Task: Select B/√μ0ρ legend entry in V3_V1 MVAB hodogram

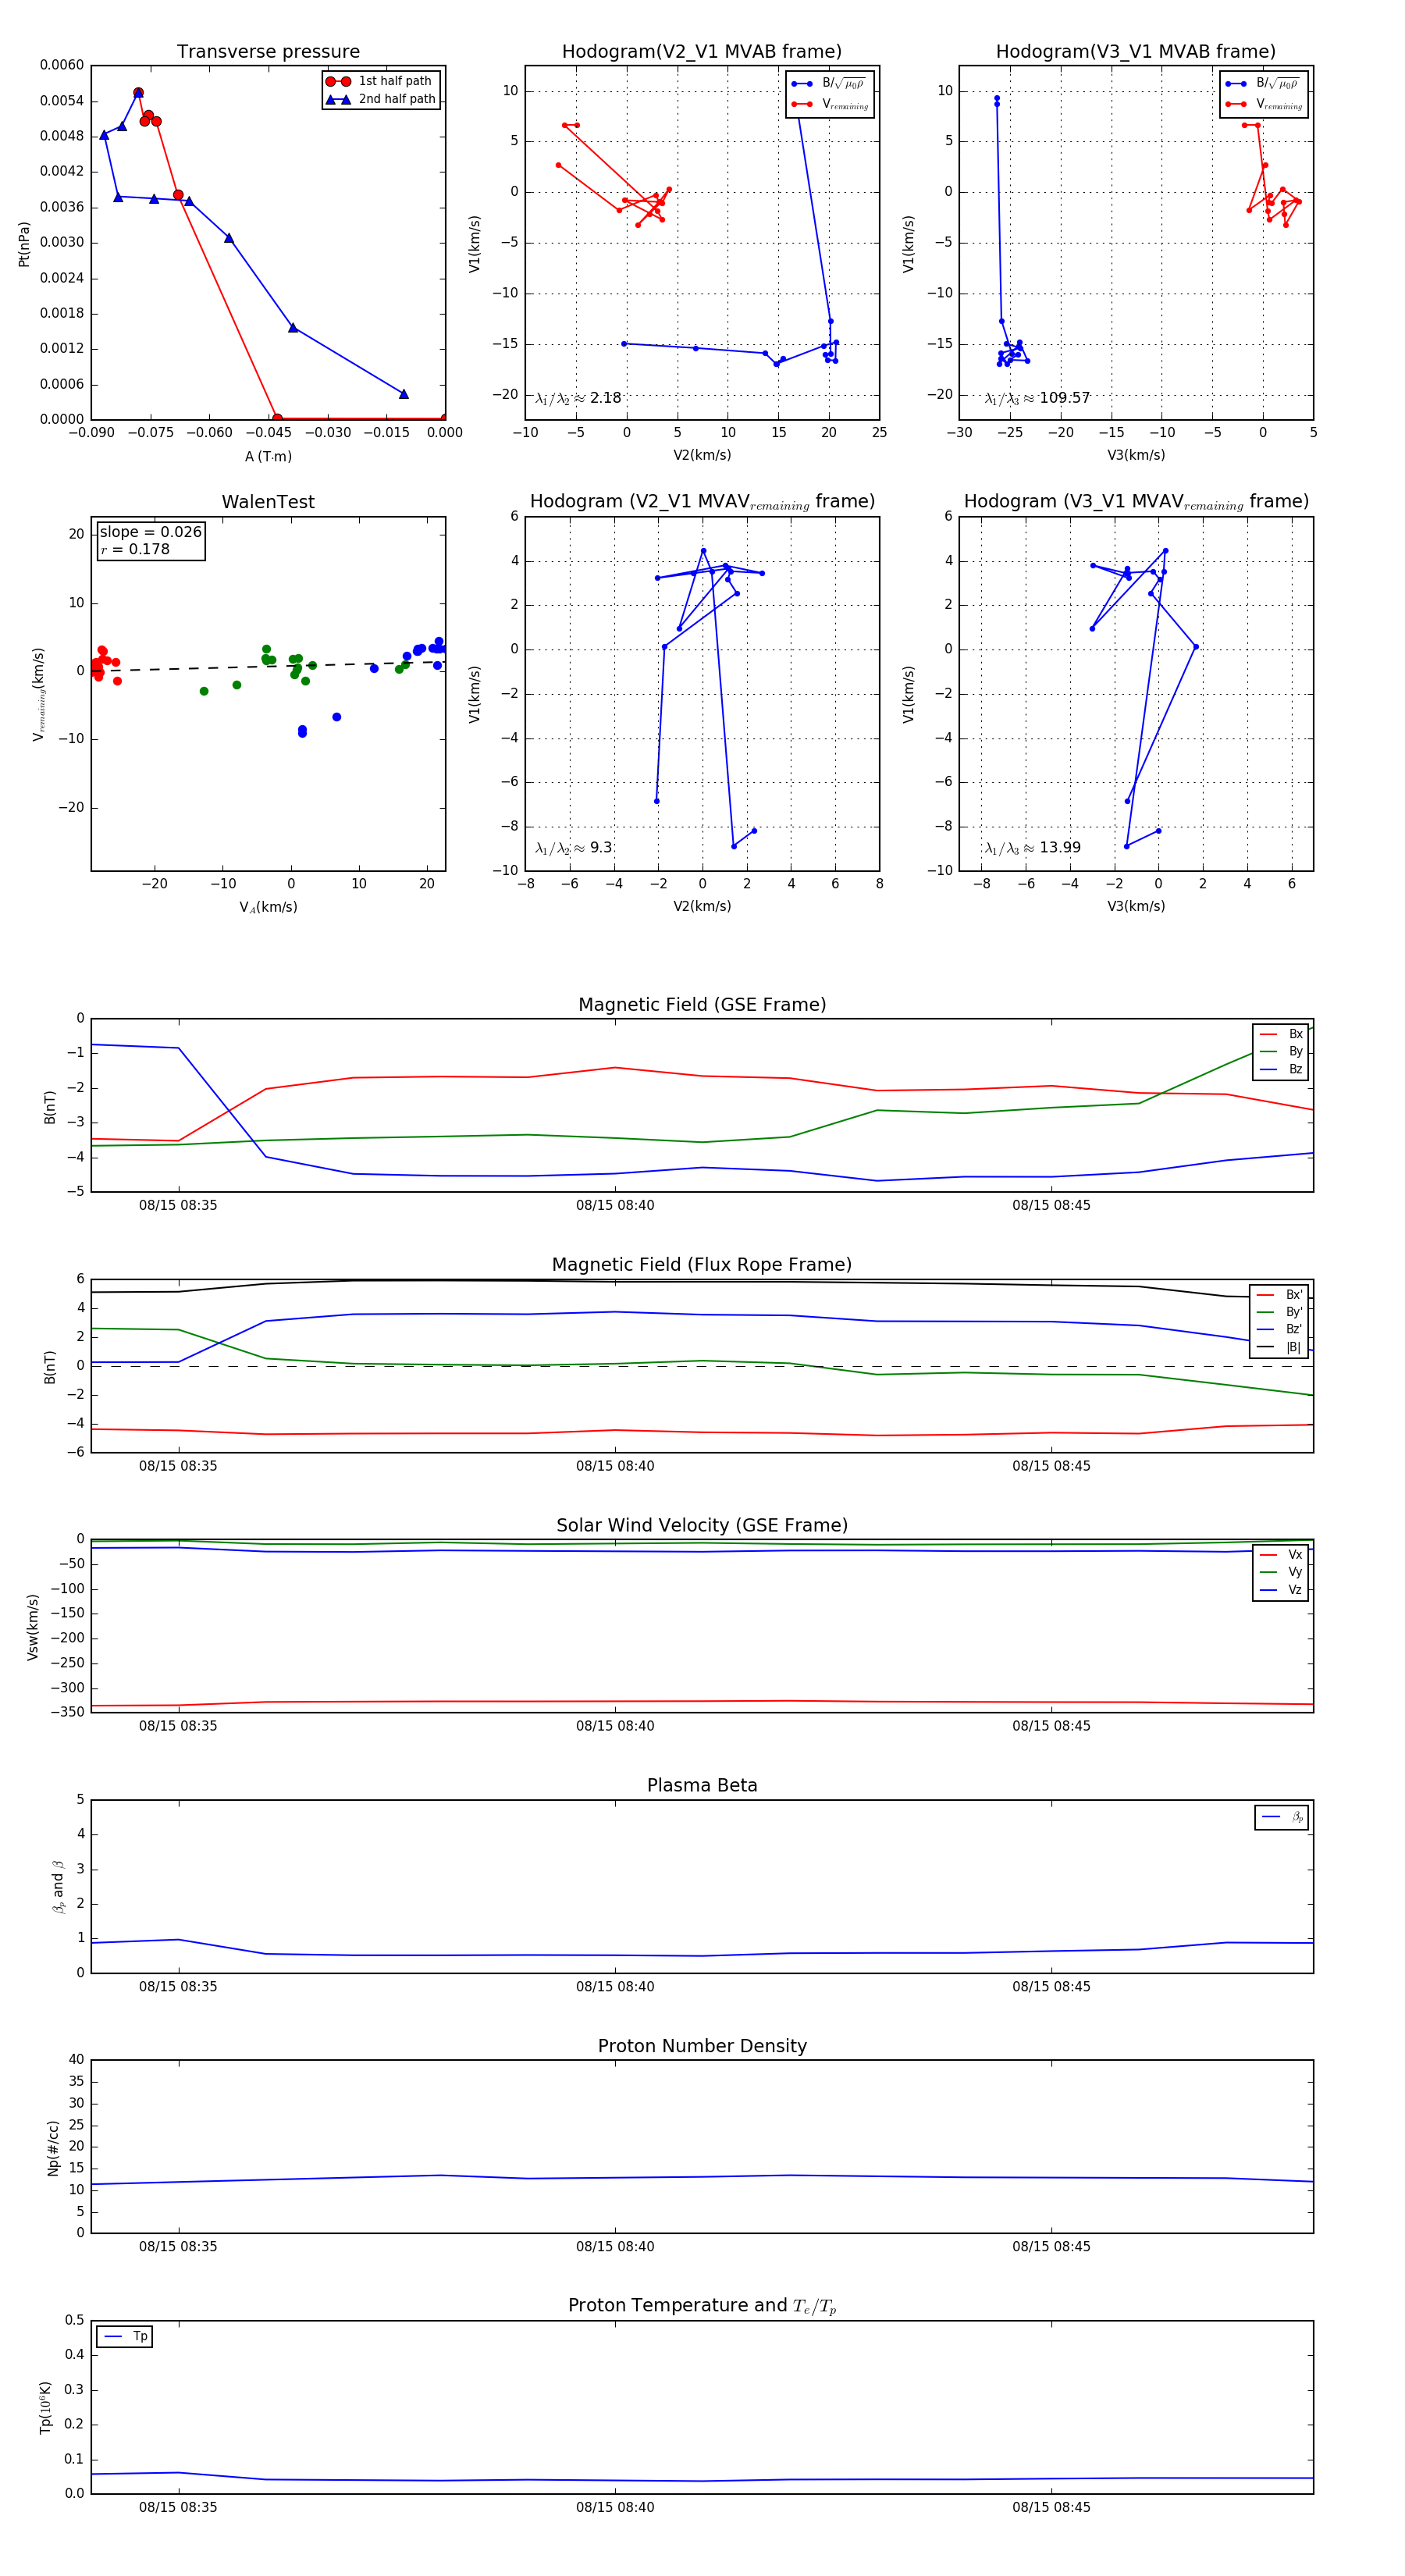Action: pyautogui.click(x=1263, y=83)
